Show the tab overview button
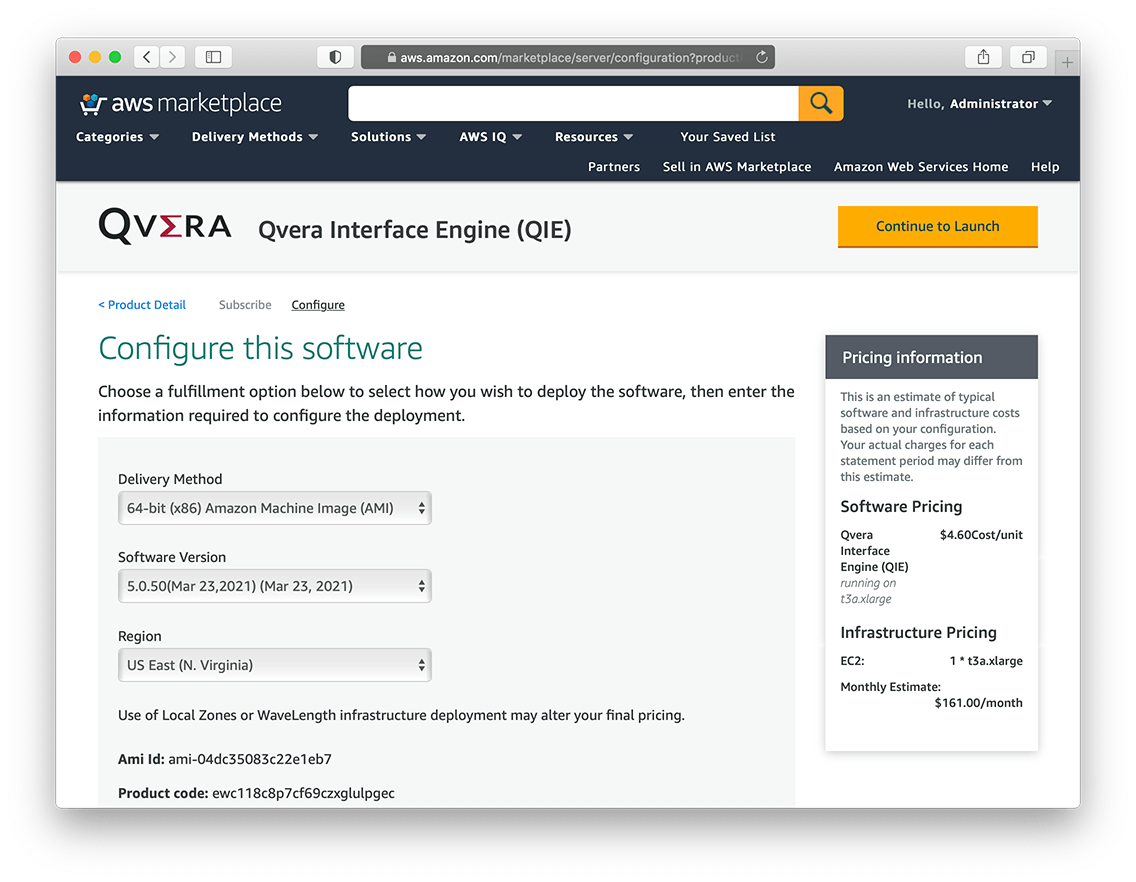This screenshot has width=1136, height=882. pyautogui.click(x=1027, y=57)
